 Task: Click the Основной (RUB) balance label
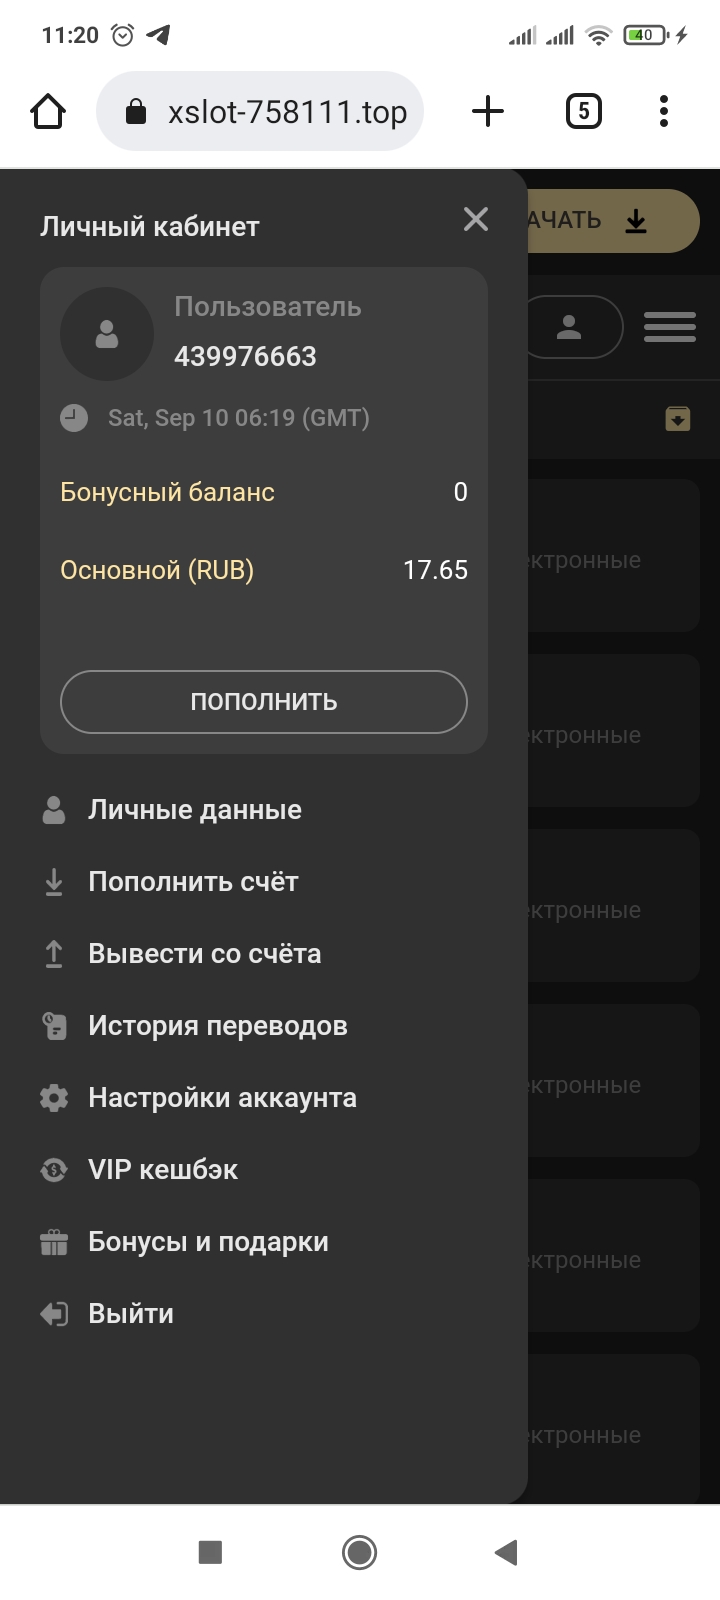[157, 570]
